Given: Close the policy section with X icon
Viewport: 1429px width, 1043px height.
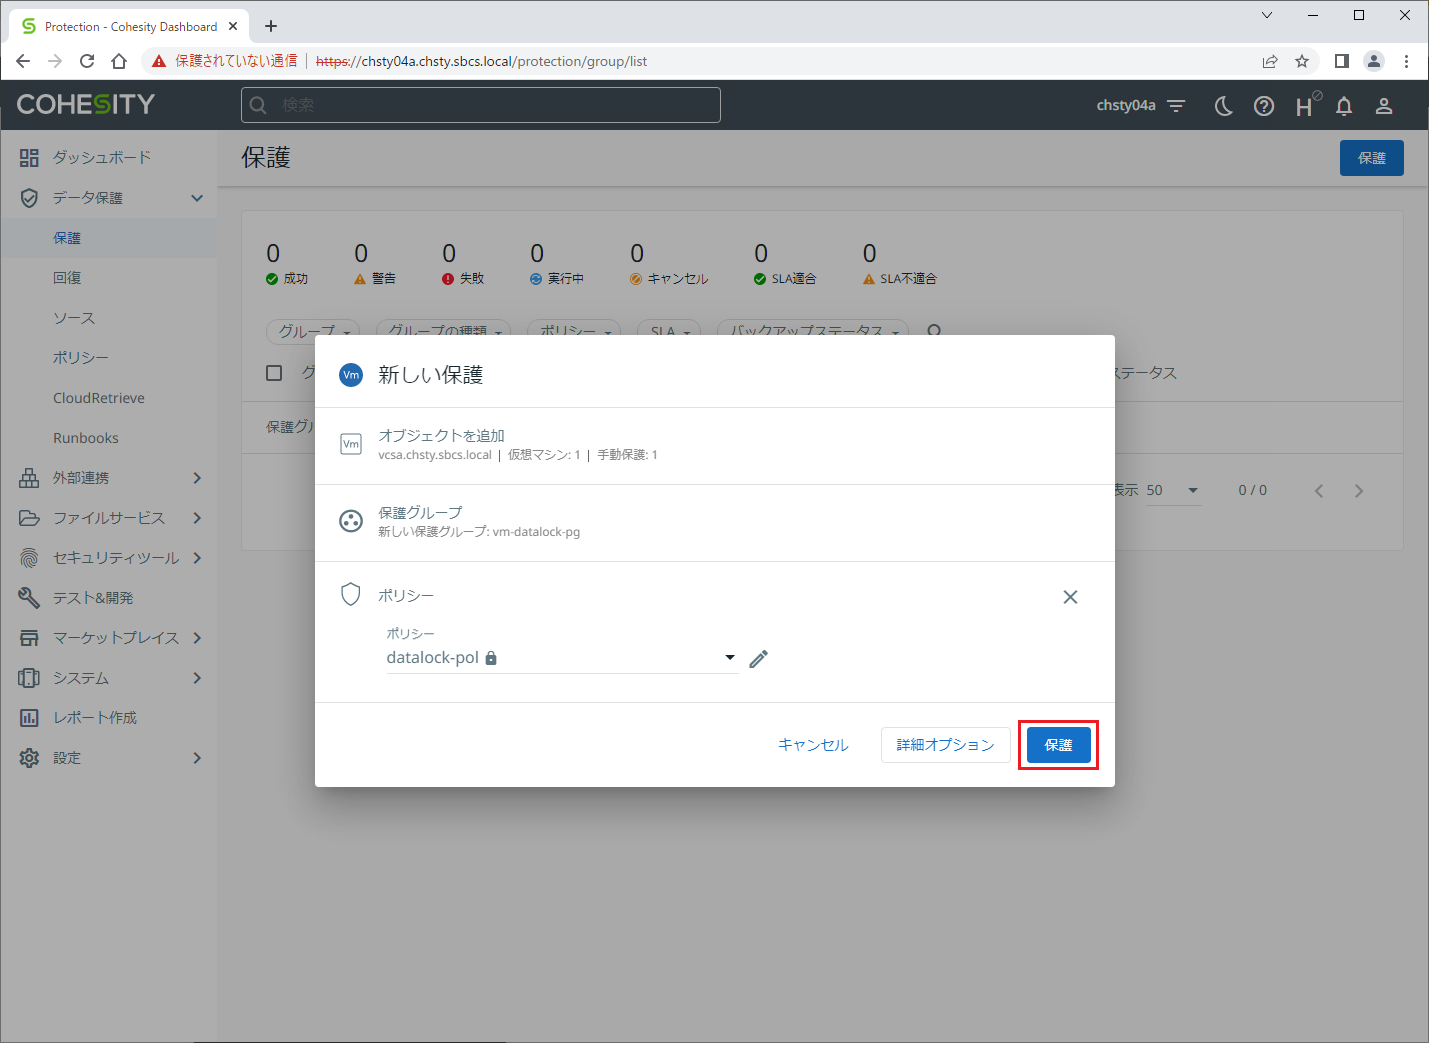Looking at the screenshot, I should coord(1070,597).
